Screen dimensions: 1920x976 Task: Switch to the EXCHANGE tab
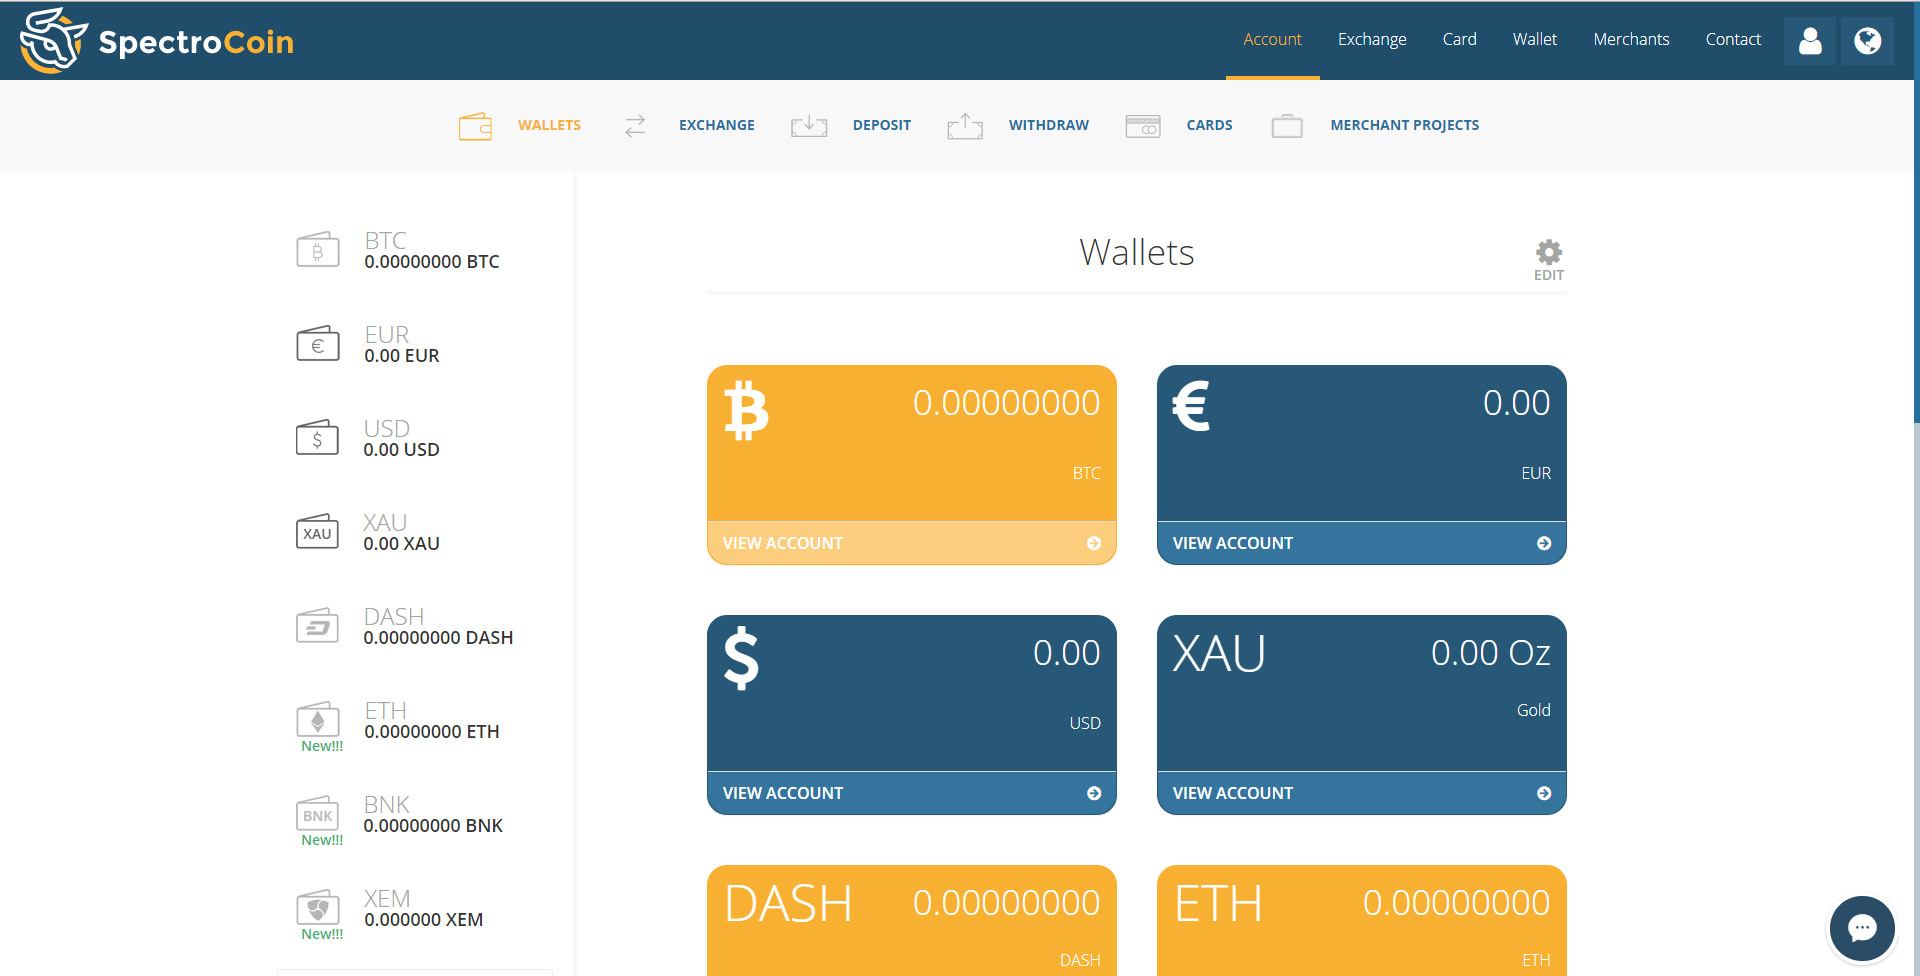pos(717,126)
